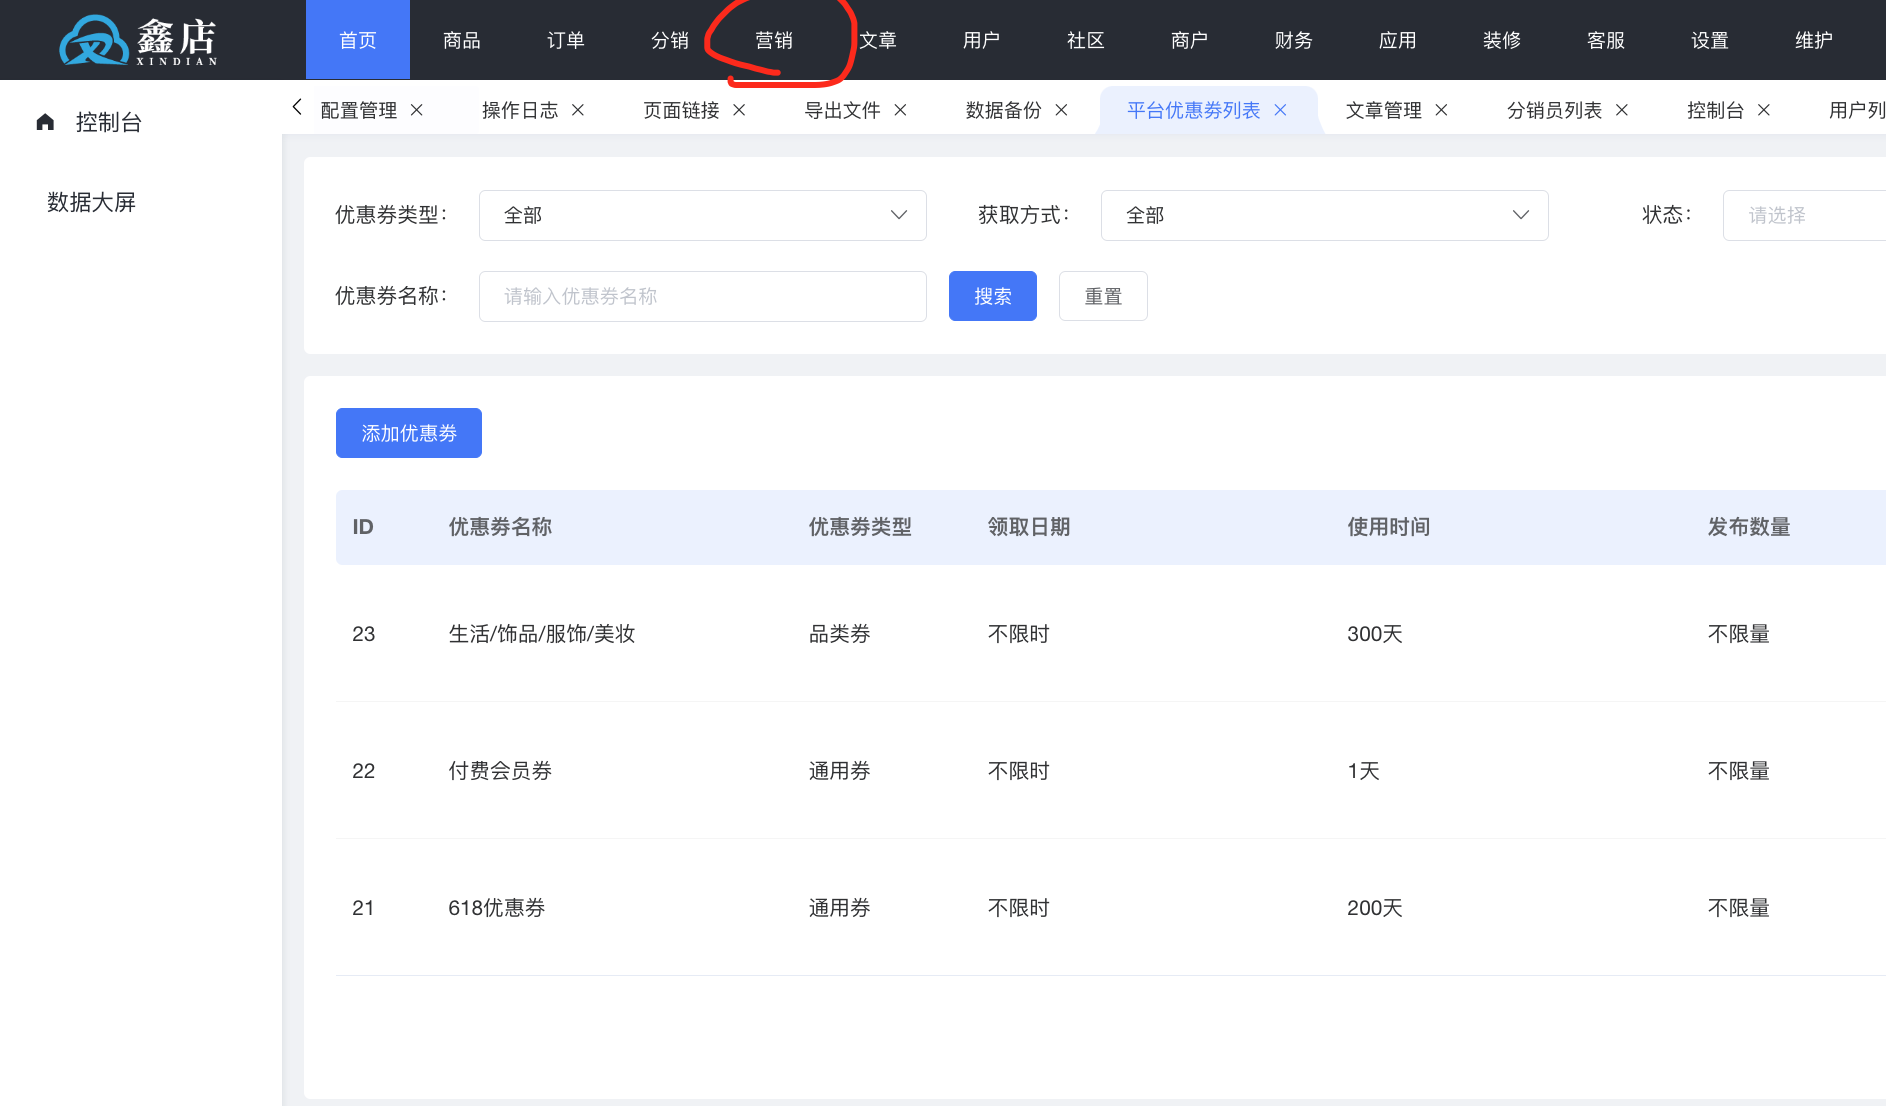Click the 领取日期 column header
1886x1106 pixels.
(1029, 527)
